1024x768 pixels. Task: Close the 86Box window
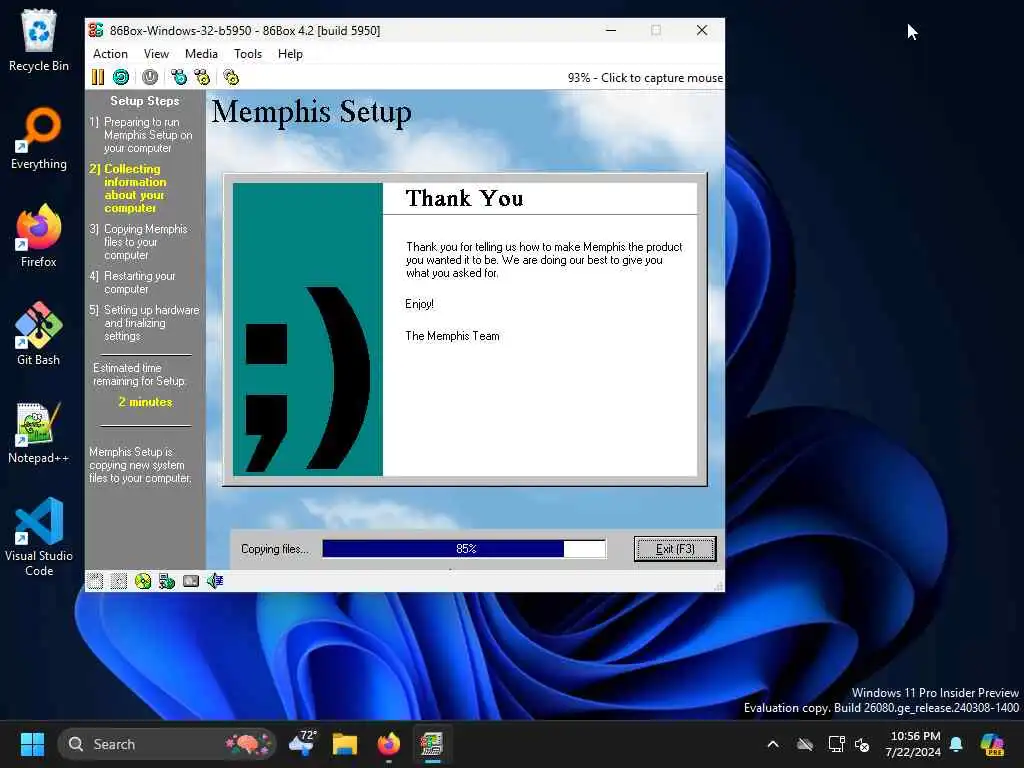pos(702,30)
